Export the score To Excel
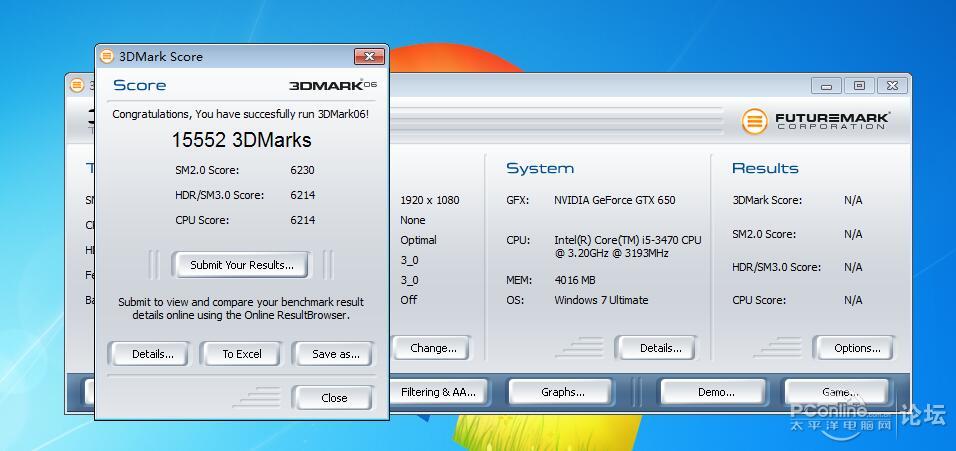The width and height of the screenshot is (956, 451). (x=241, y=354)
